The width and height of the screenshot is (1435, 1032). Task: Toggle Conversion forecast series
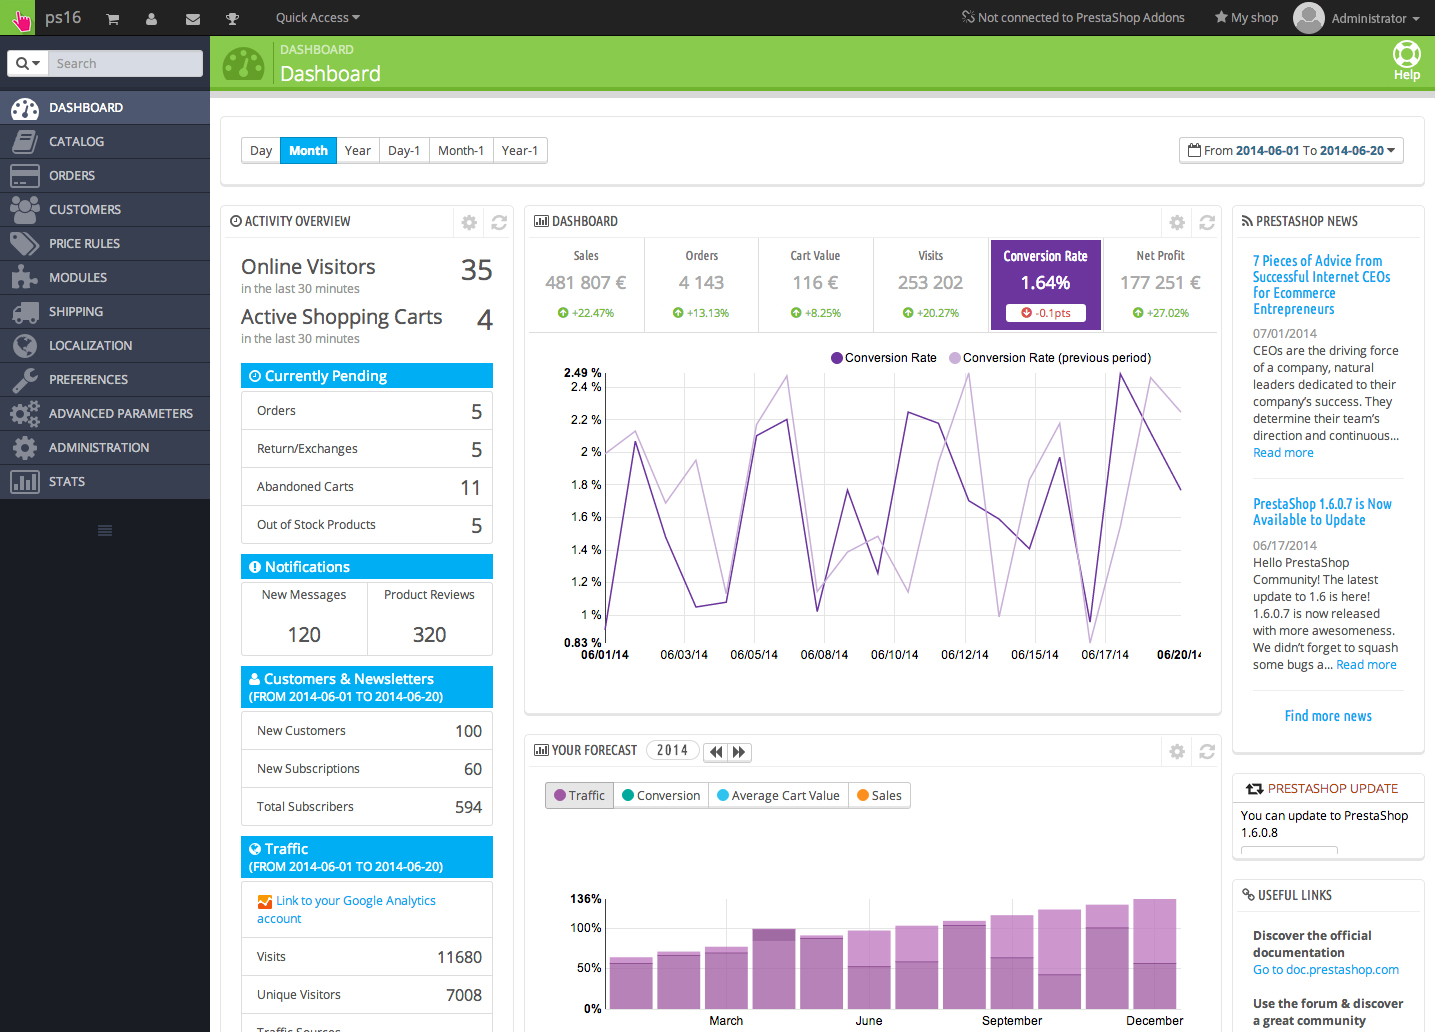(x=661, y=796)
